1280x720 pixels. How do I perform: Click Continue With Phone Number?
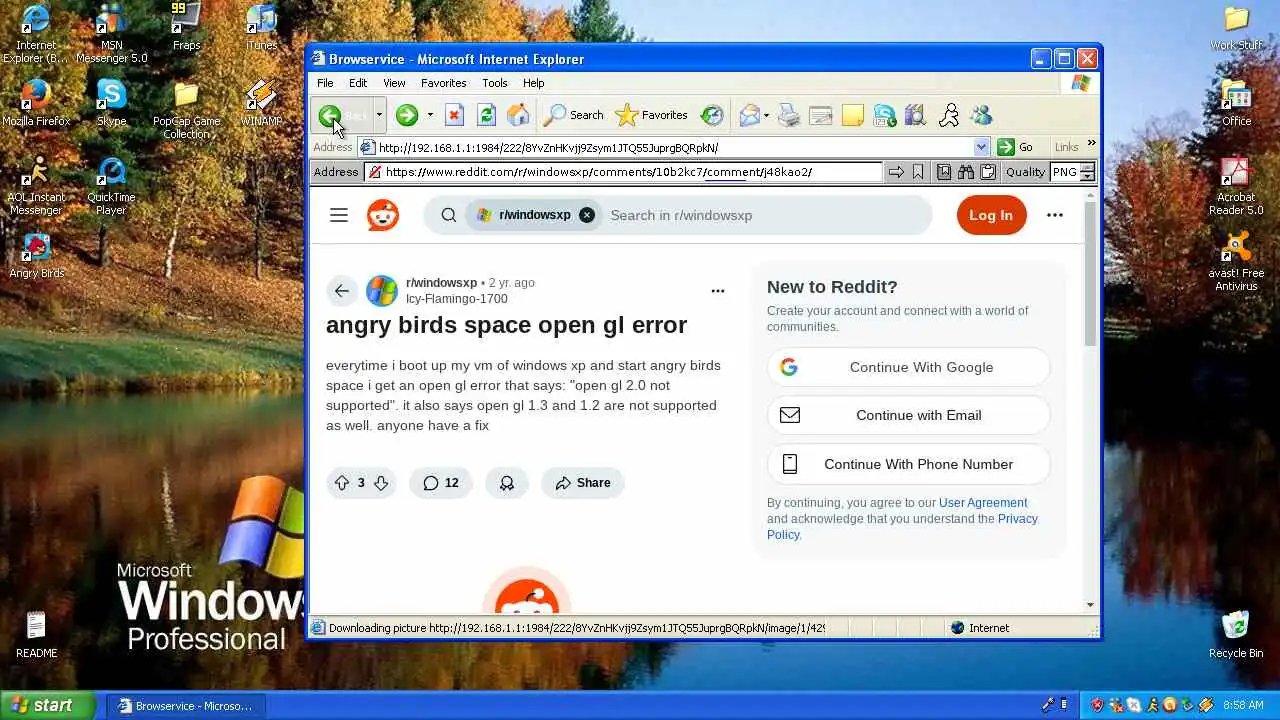908,464
